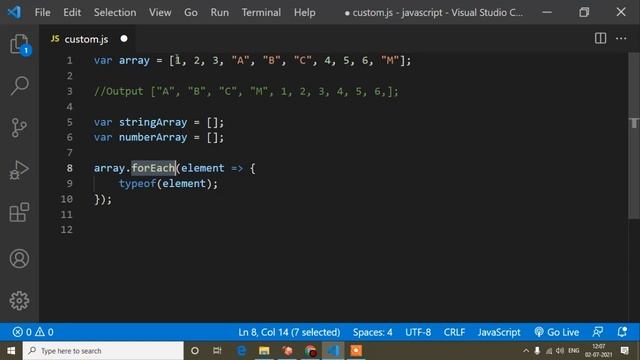Click the ENG language indicator
The height and width of the screenshot is (360, 640).
[x=573, y=351]
